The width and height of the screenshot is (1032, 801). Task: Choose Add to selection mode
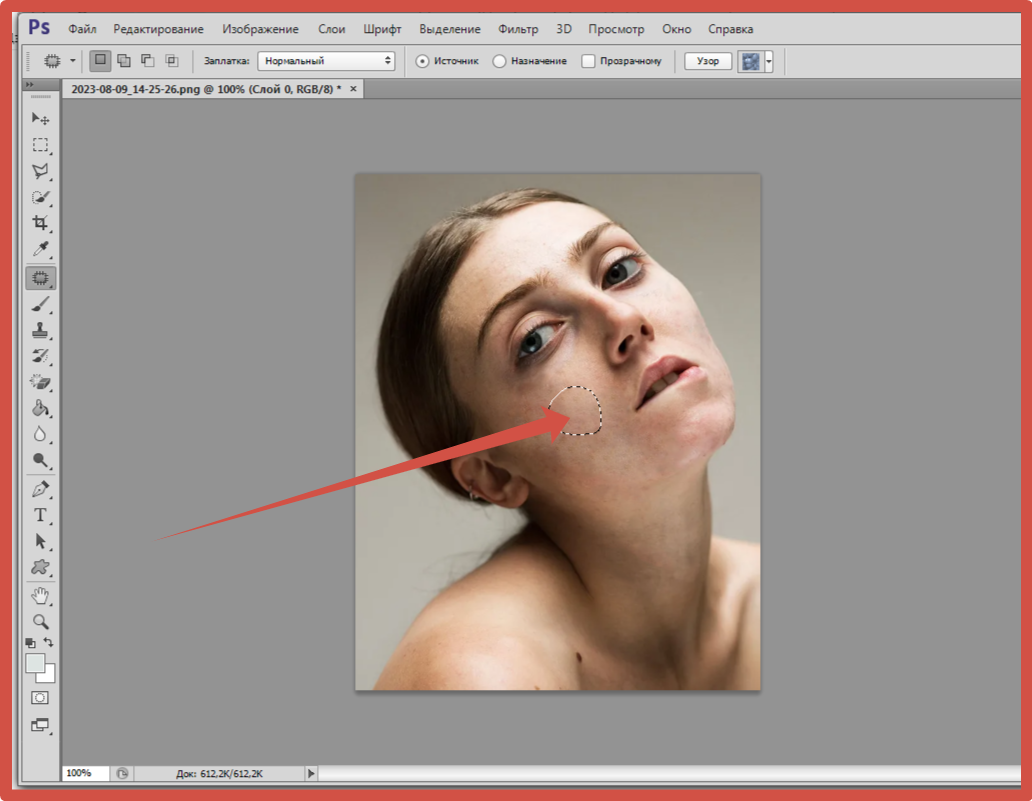pyautogui.click(x=124, y=61)
